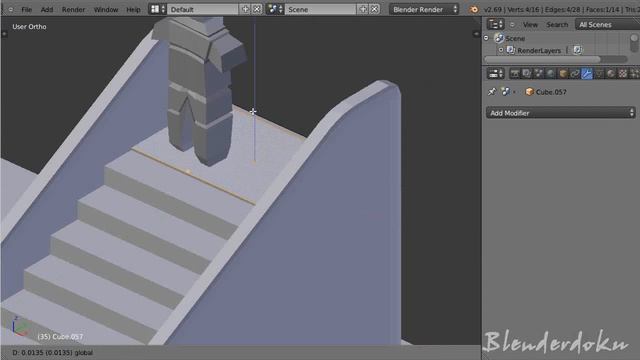Delete the current scene

pyautogui.click(x=374, y=9)
